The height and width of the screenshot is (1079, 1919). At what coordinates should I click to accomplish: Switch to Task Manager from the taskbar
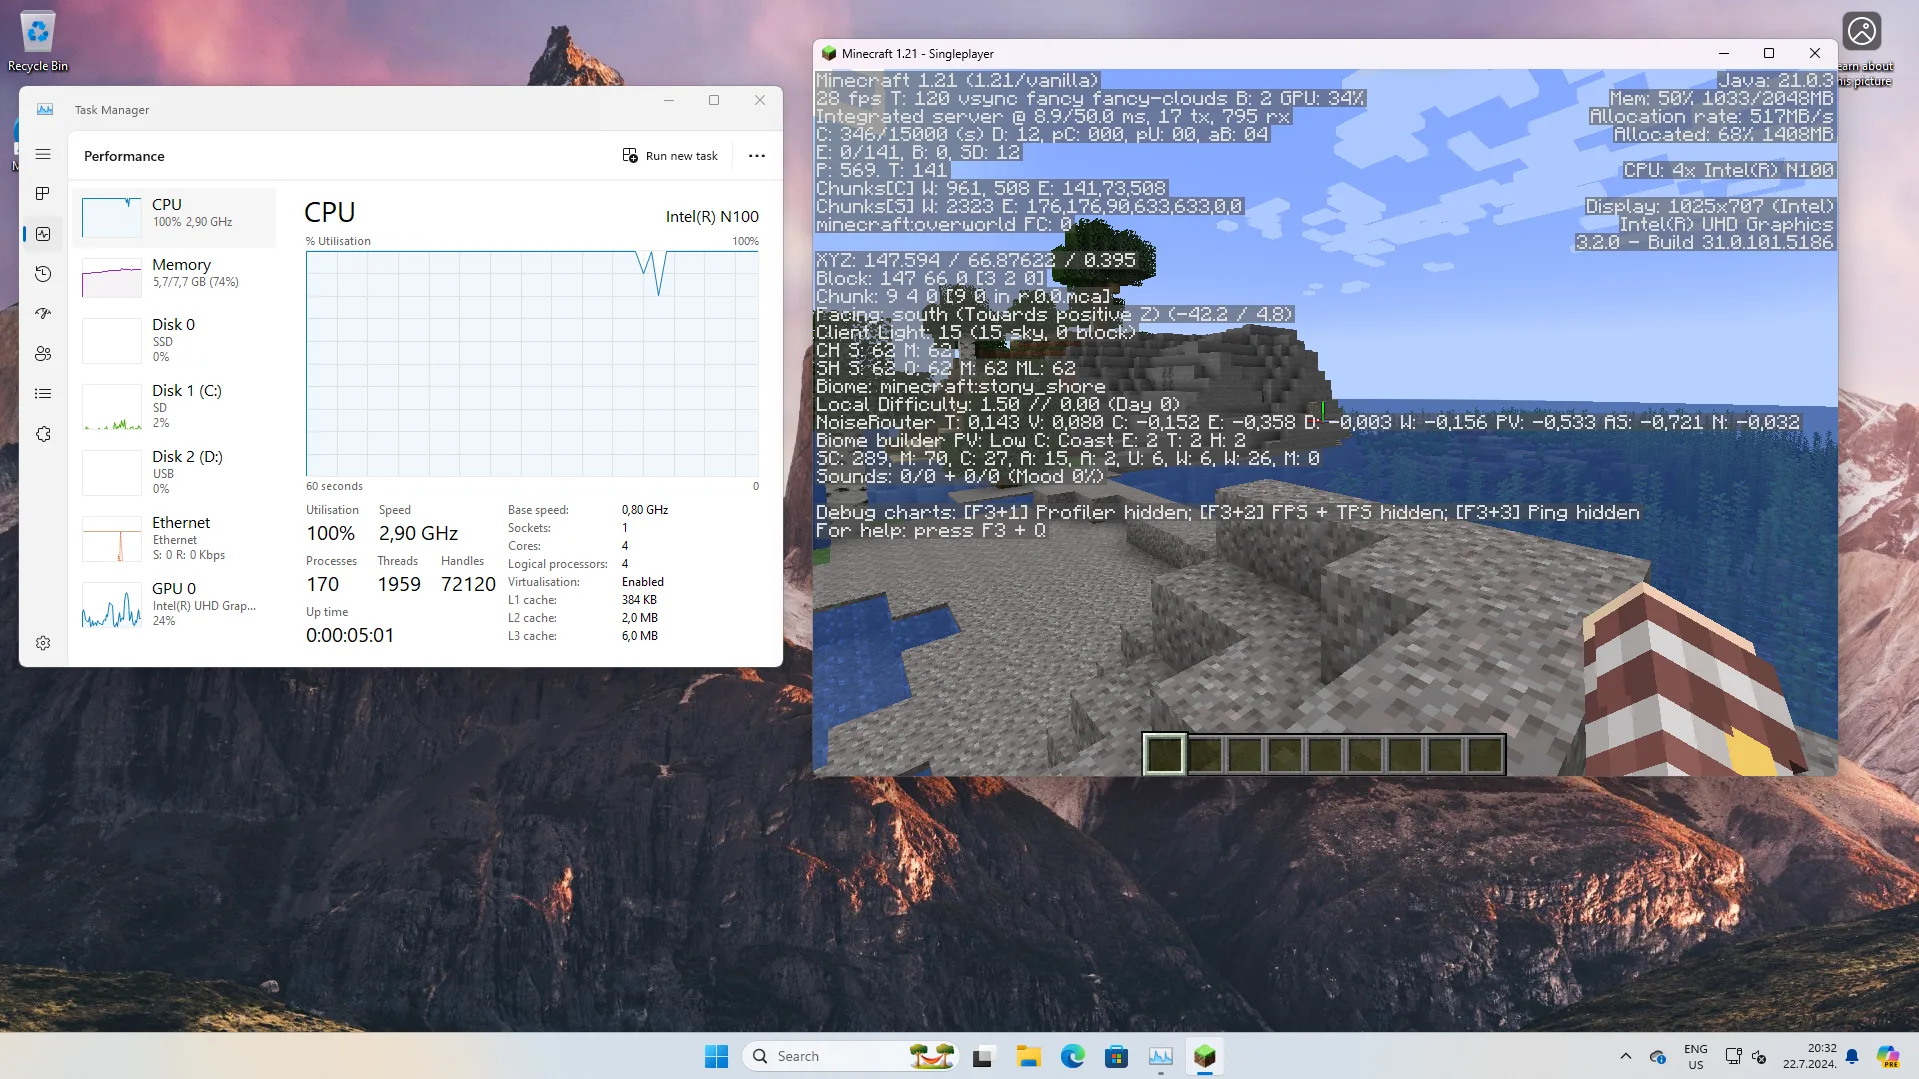(1160, 1056)
